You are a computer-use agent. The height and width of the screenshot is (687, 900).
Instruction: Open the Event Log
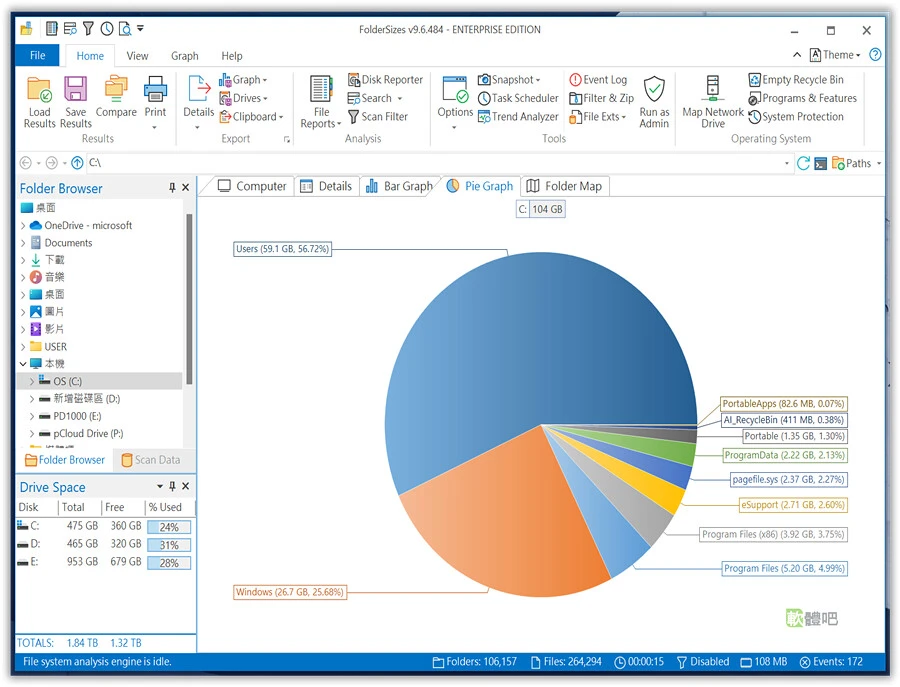598,80
